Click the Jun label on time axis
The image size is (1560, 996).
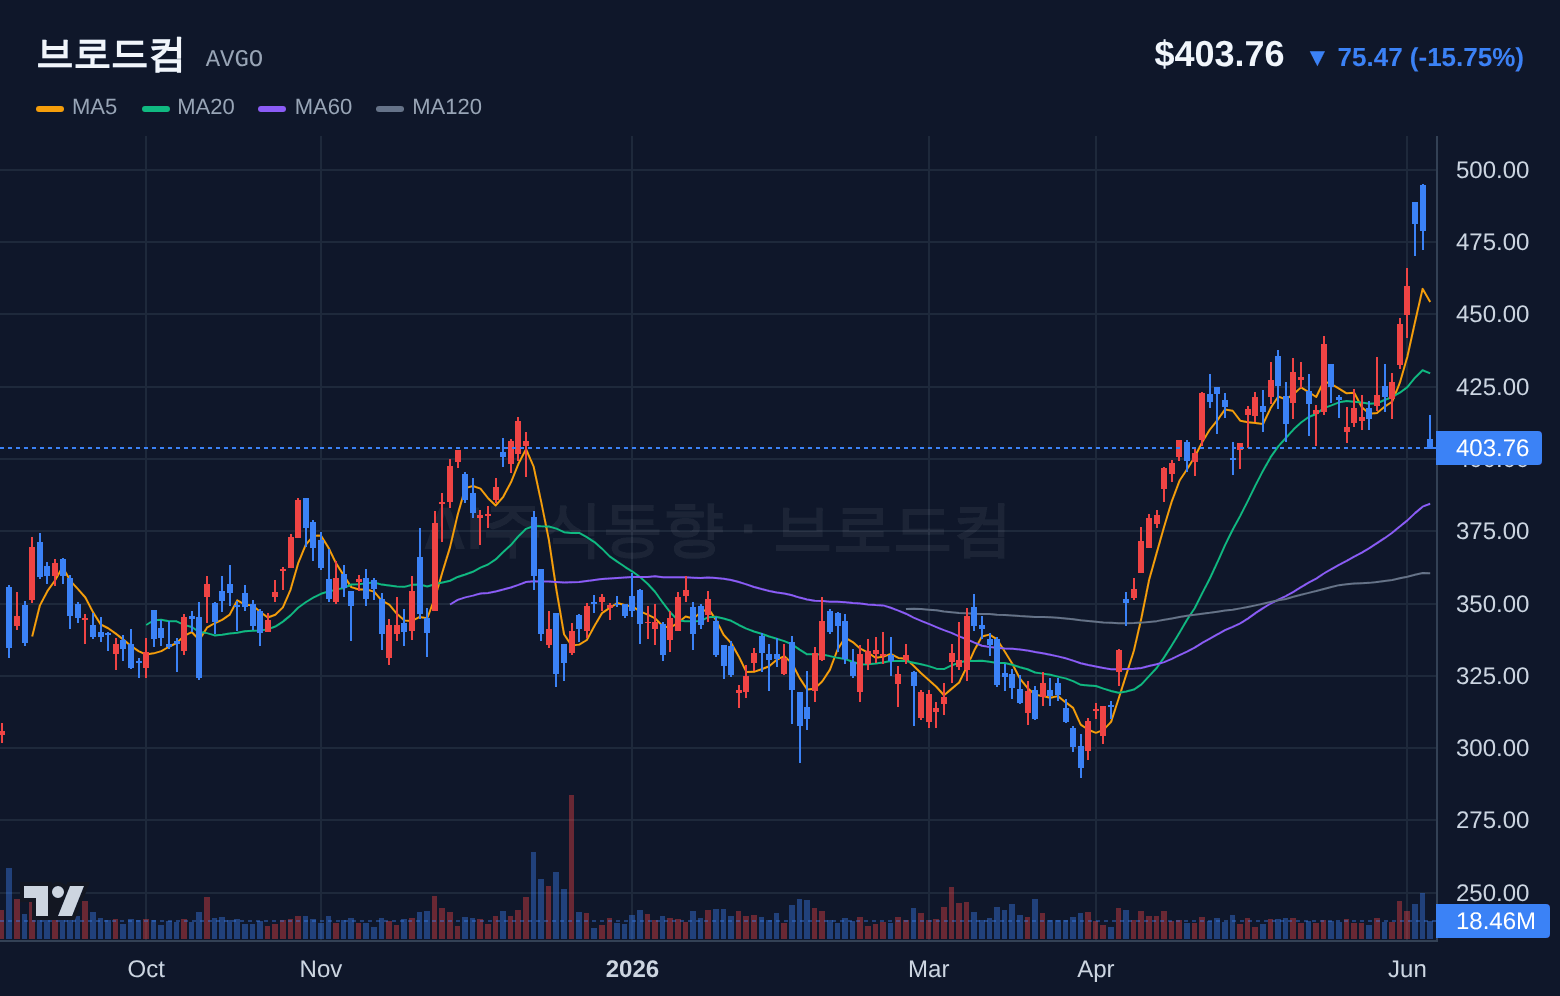(1407, 969)
